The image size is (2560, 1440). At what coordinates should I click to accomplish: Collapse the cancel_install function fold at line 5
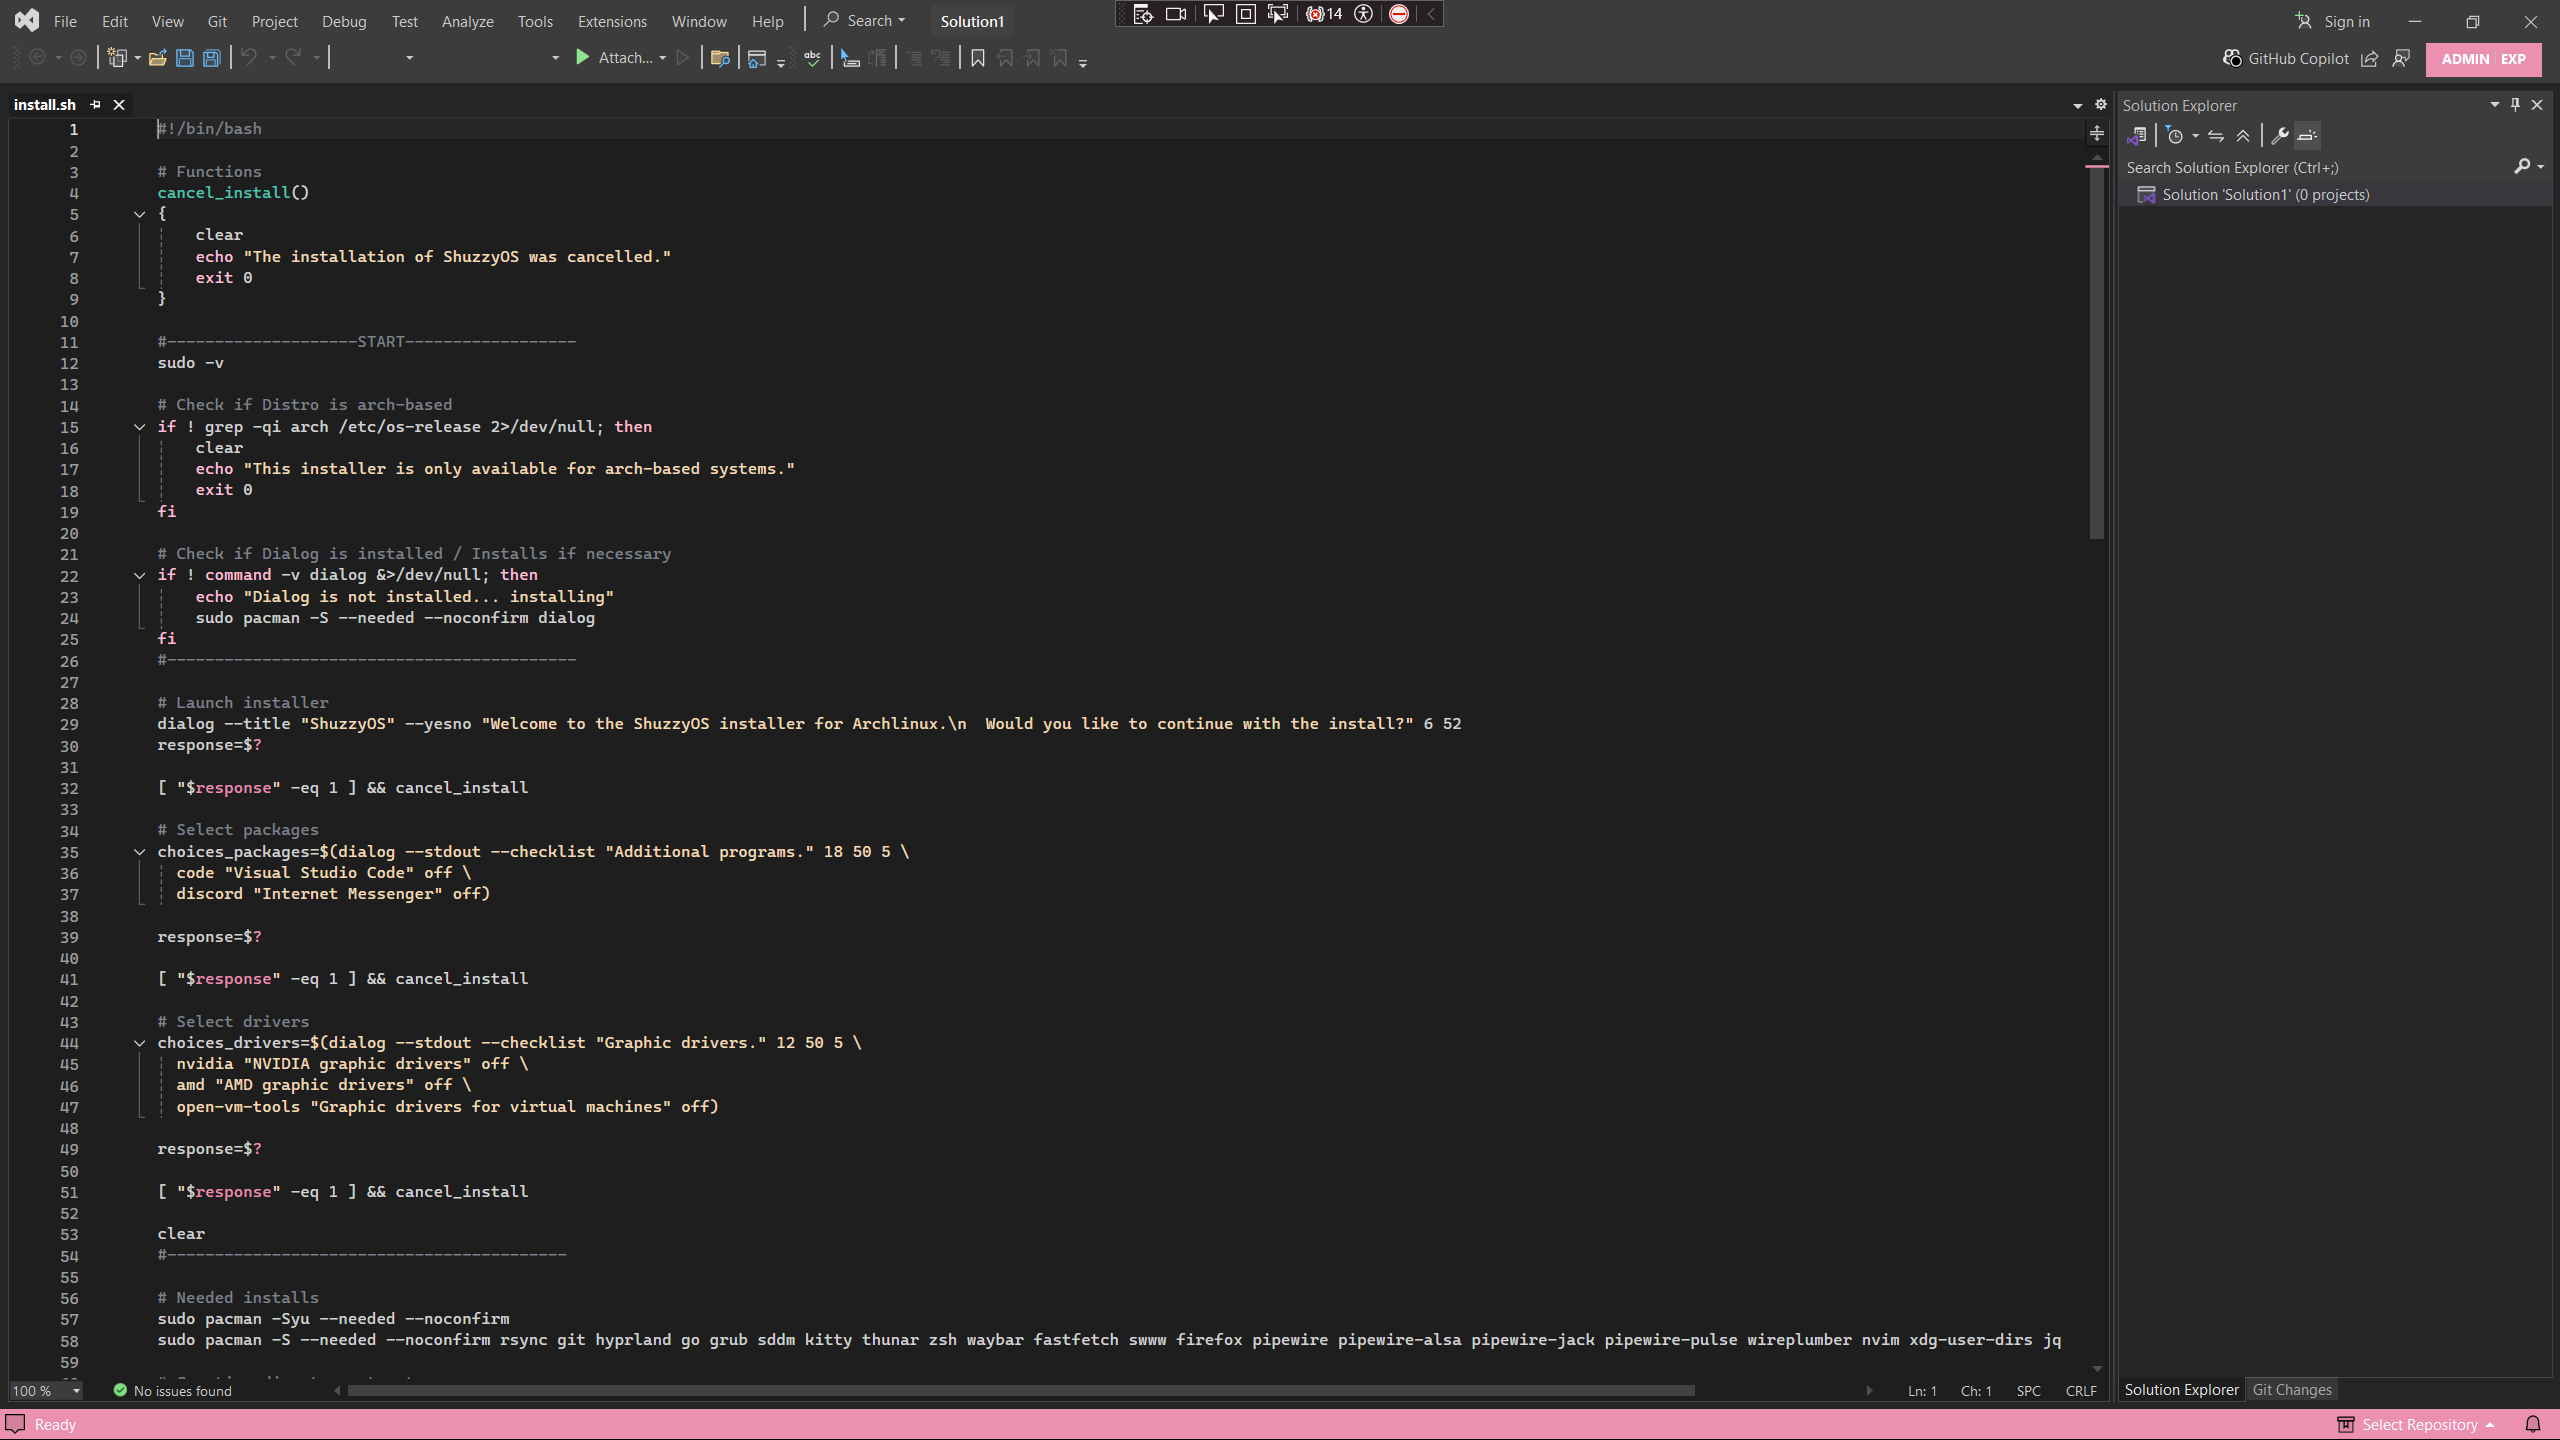pyautogui.click(x=140, y=214)
